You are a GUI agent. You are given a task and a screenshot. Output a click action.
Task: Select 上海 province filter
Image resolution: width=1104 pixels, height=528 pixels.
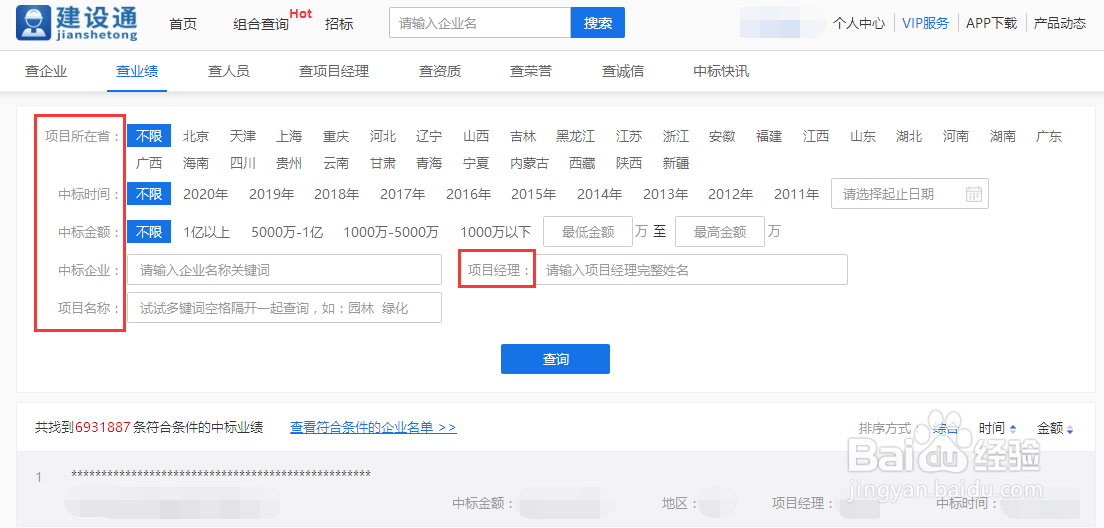click(x=289, y=137)
